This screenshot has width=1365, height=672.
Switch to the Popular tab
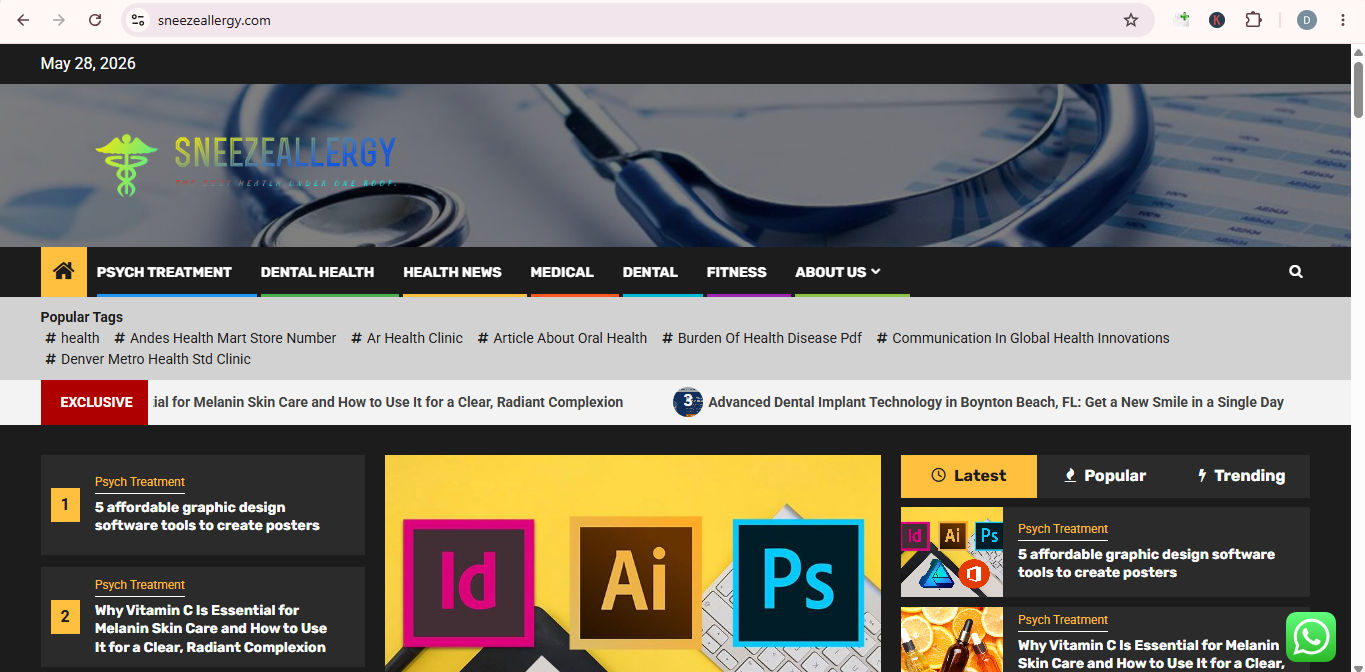[x=1104, y=476]
